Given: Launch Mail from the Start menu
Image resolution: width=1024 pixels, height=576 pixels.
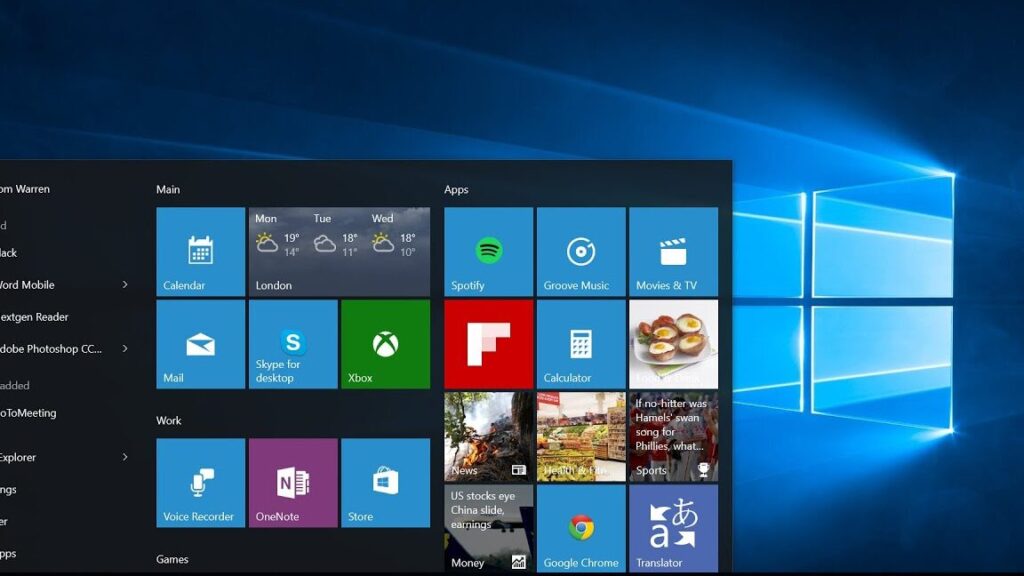Looking at the screenshot, I should tap(199, 343).
